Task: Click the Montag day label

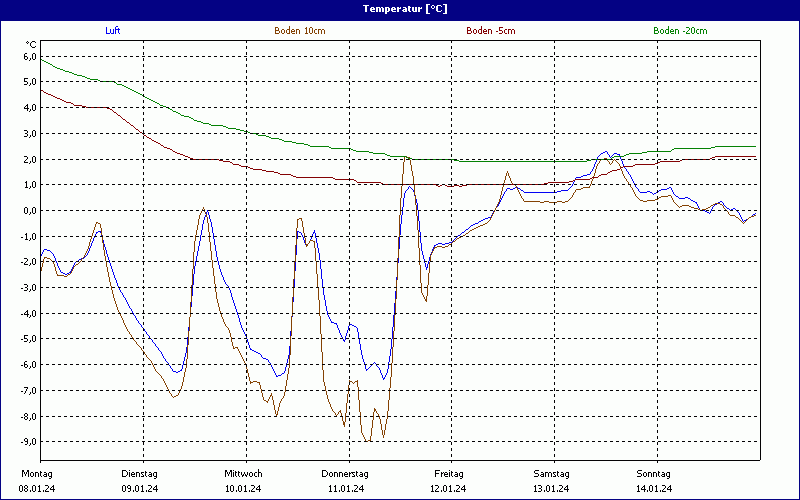Action: (36, 473)
